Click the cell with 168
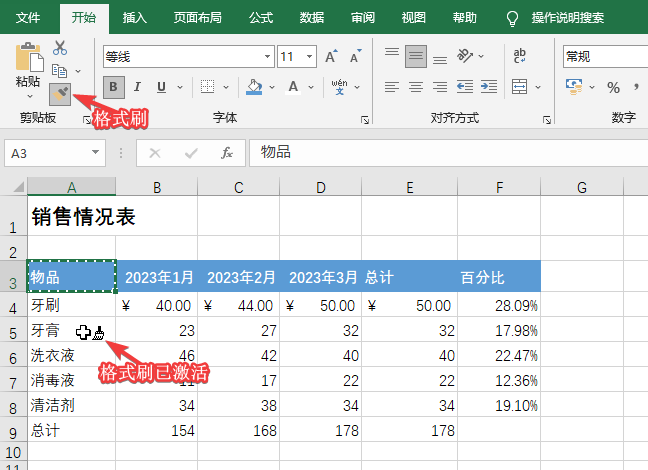The height and width of the screenshot is (470, 648). coord(238,430)
